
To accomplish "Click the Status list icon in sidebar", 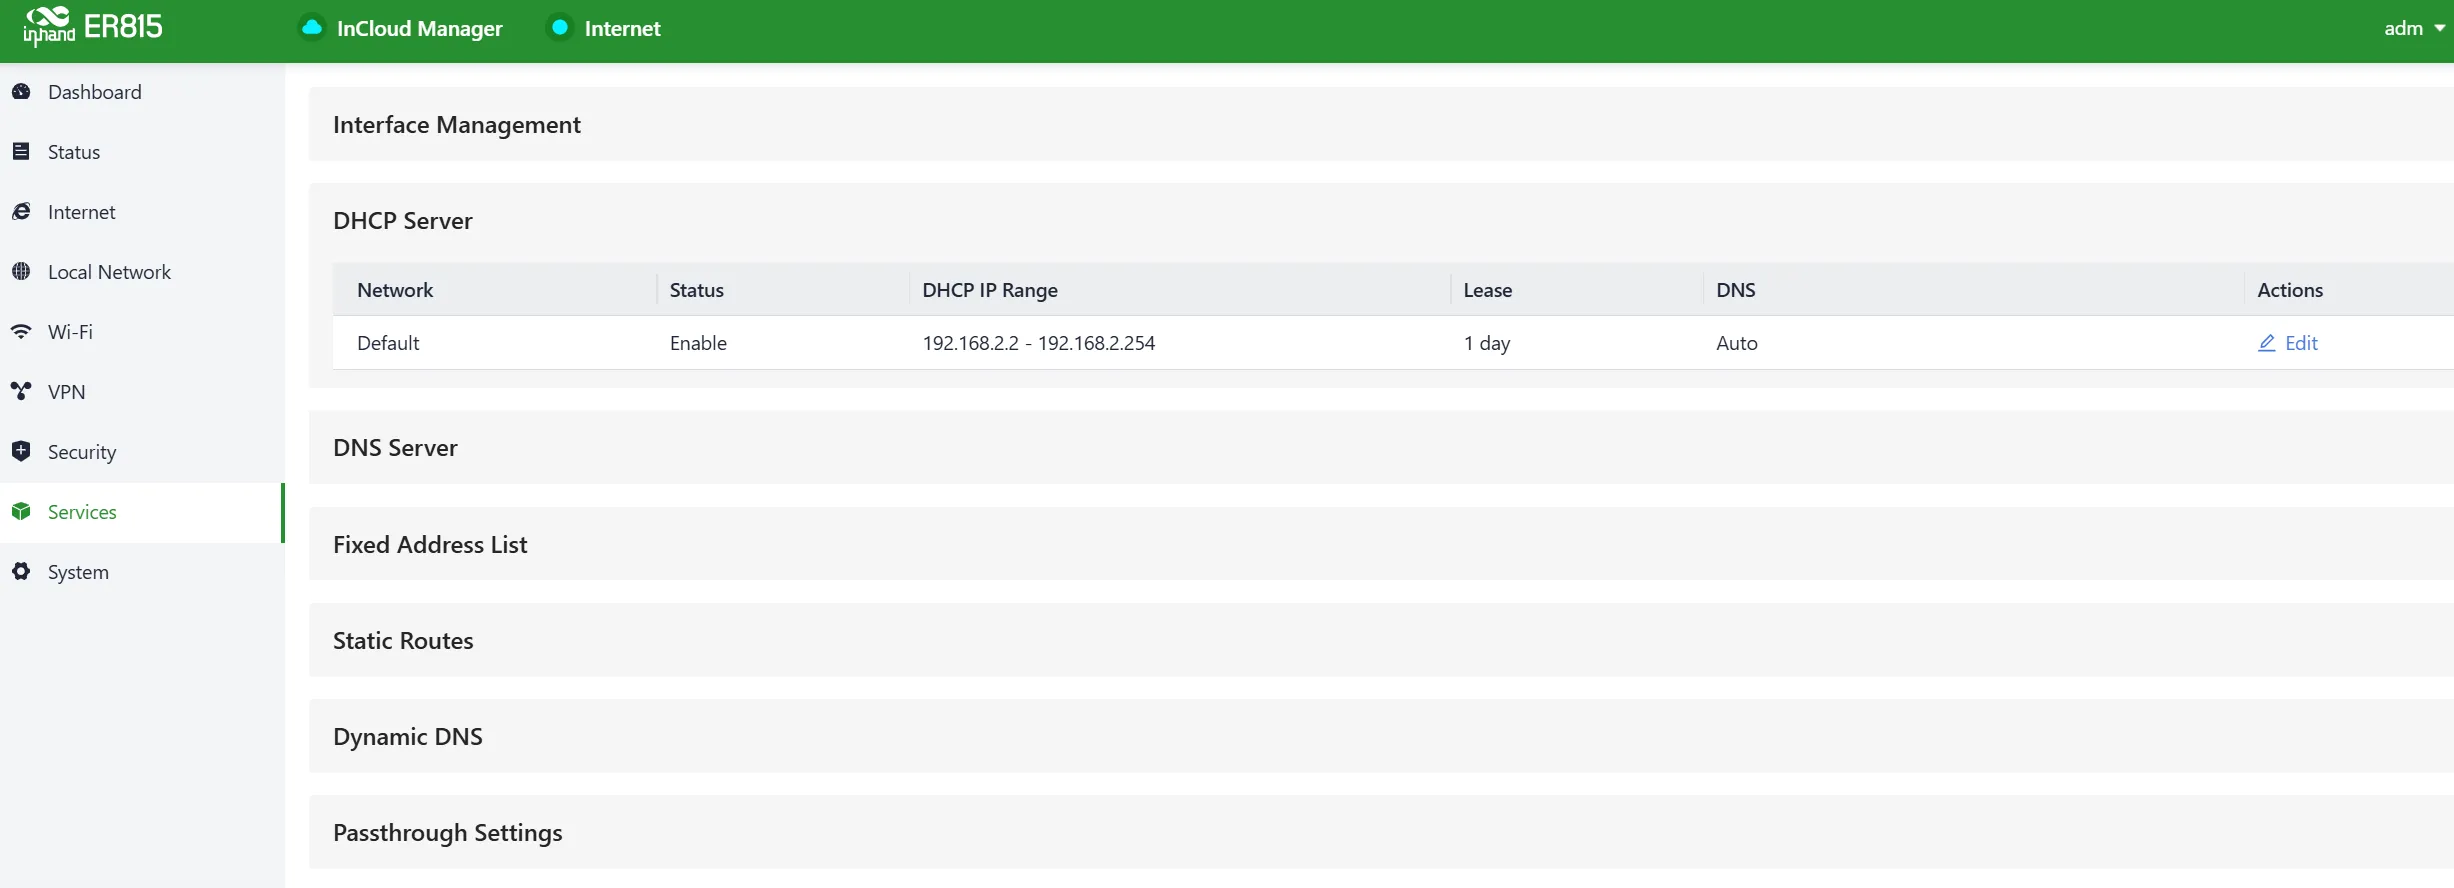I will (x=21, y=152).
